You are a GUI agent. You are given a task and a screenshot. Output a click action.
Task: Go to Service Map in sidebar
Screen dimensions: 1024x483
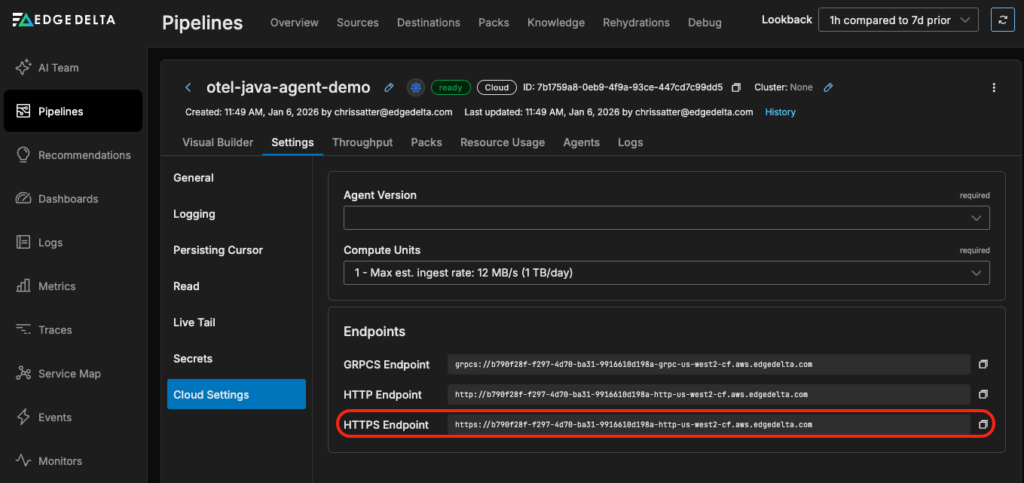(69, 374)
